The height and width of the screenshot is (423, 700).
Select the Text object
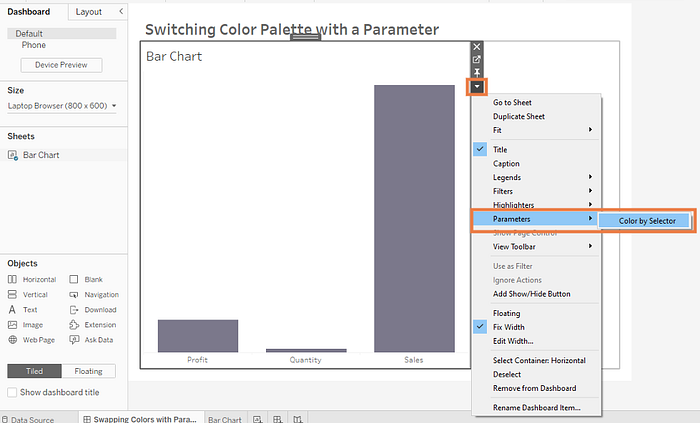pos(23,310)
